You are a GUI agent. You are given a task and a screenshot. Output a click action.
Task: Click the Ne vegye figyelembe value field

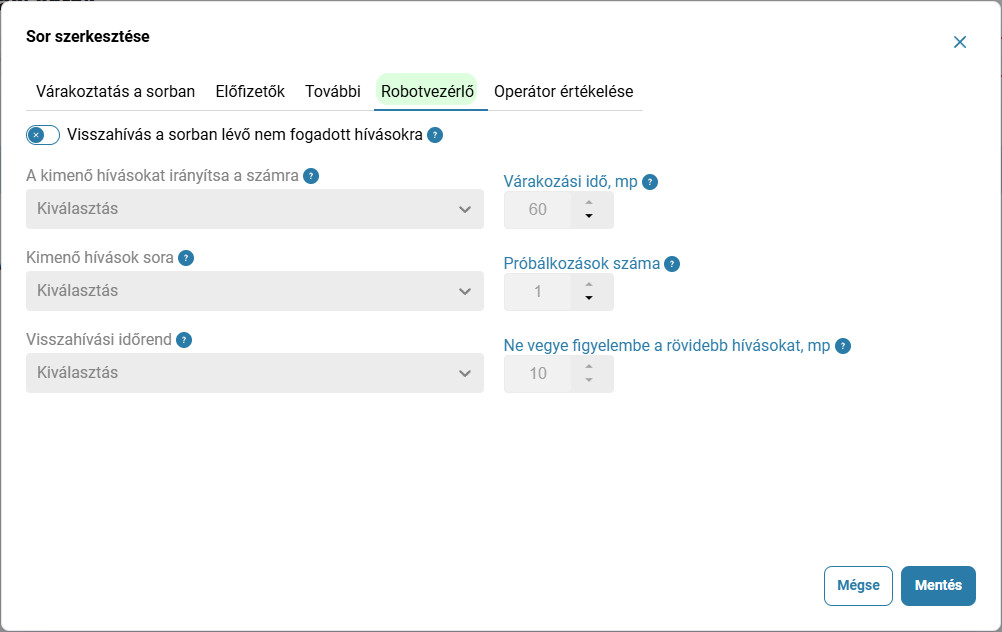point(537,373)
